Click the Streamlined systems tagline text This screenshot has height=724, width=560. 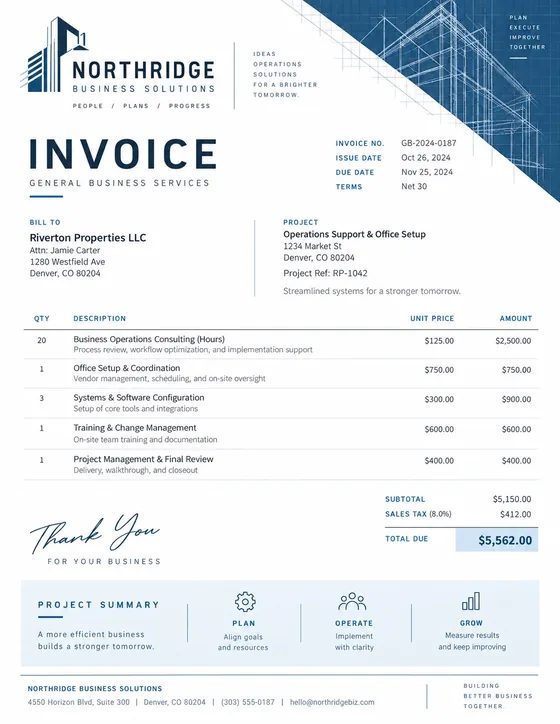[372, 291]
